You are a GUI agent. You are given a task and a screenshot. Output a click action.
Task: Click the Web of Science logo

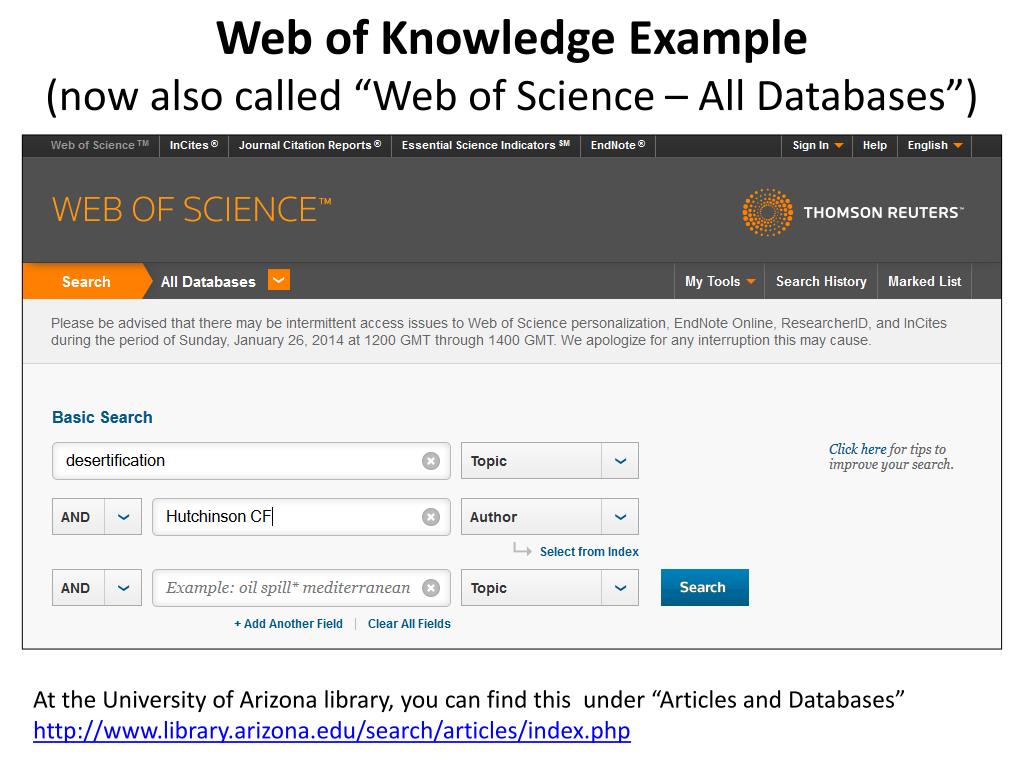pos(191,210)
